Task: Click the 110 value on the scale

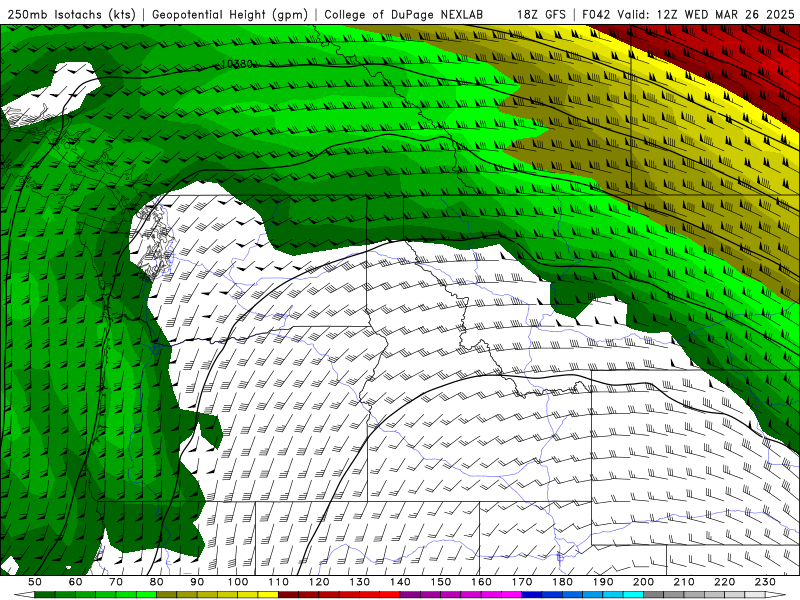Action: click(x=279, y=582)
